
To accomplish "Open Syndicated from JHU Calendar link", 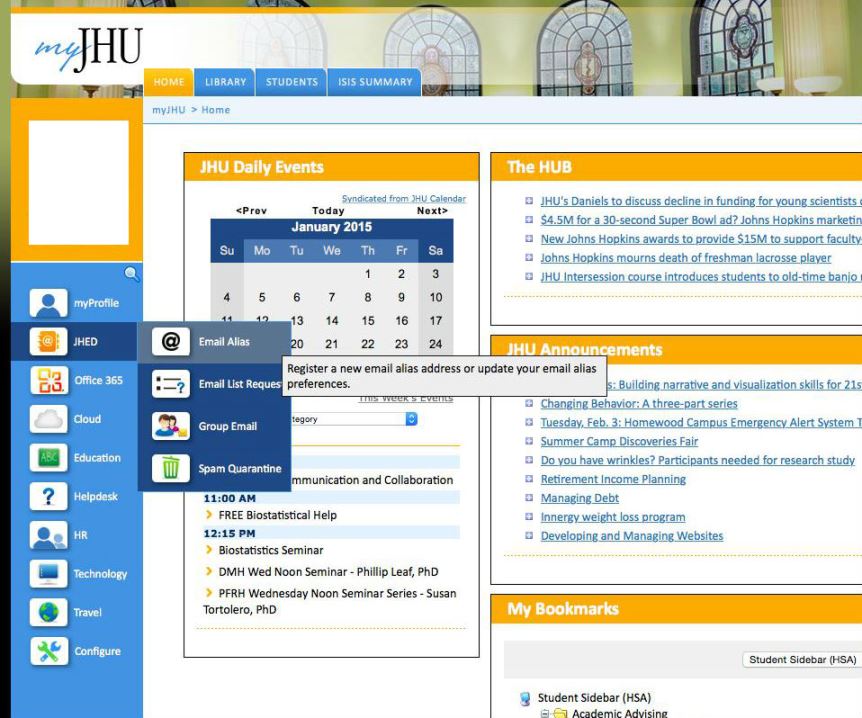I will tap(404, 198).
